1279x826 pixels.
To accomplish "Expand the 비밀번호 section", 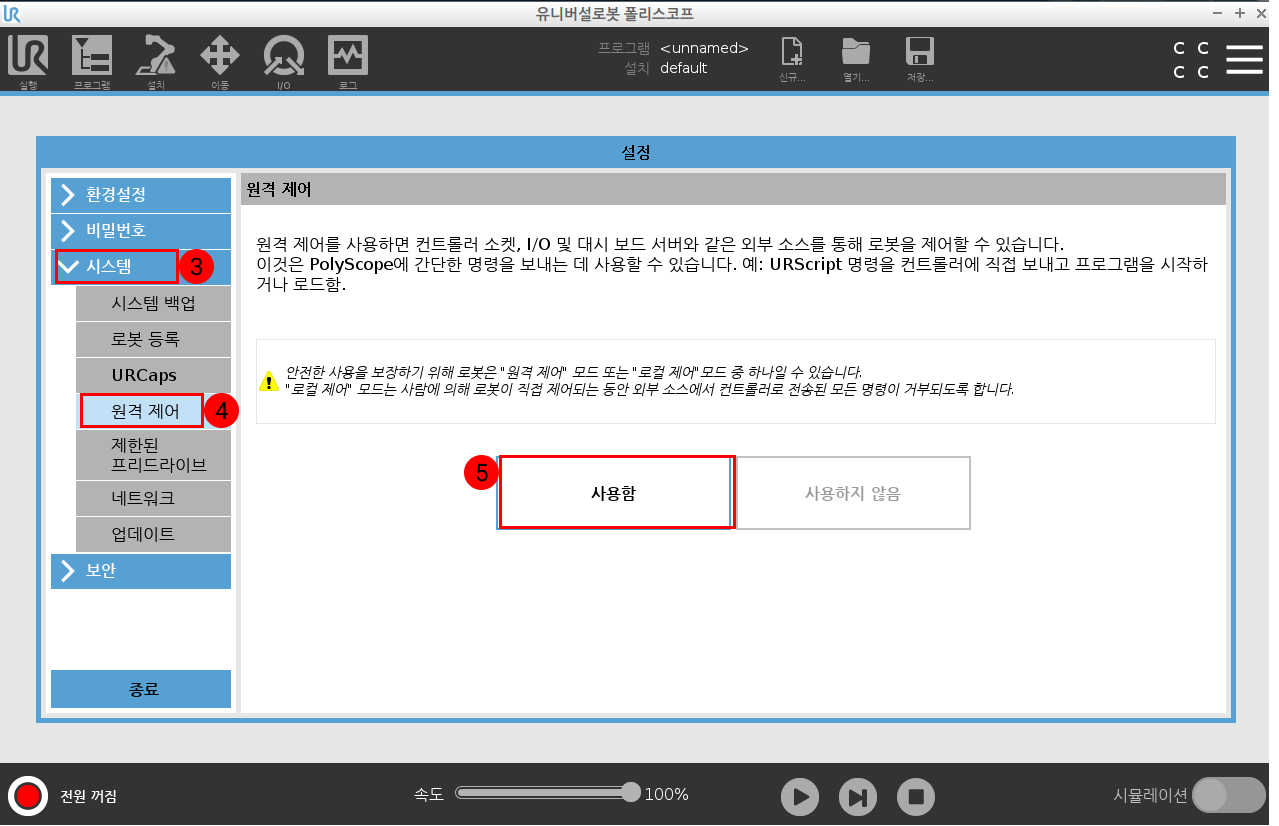I will pyautogui.click(x=141, y=230).
